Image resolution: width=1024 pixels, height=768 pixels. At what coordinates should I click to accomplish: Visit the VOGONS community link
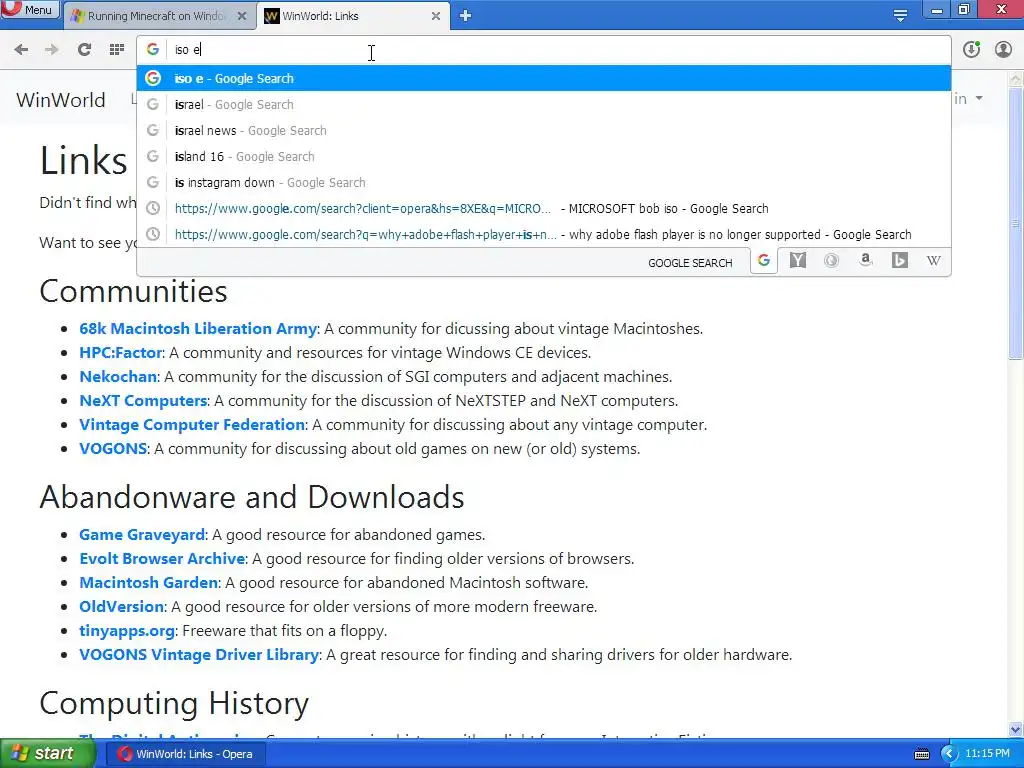(114, 449)
